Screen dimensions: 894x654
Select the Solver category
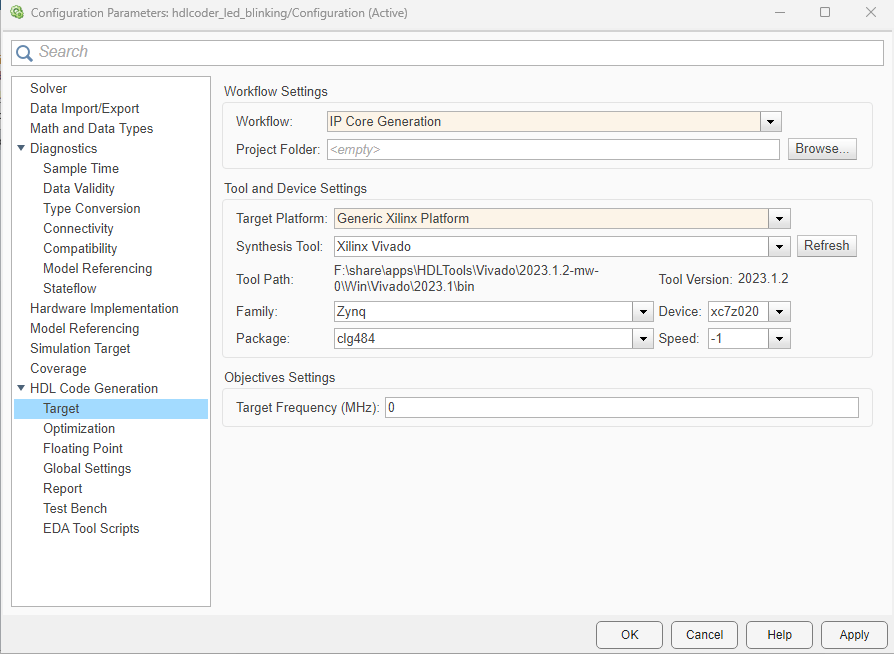[48, 88]
